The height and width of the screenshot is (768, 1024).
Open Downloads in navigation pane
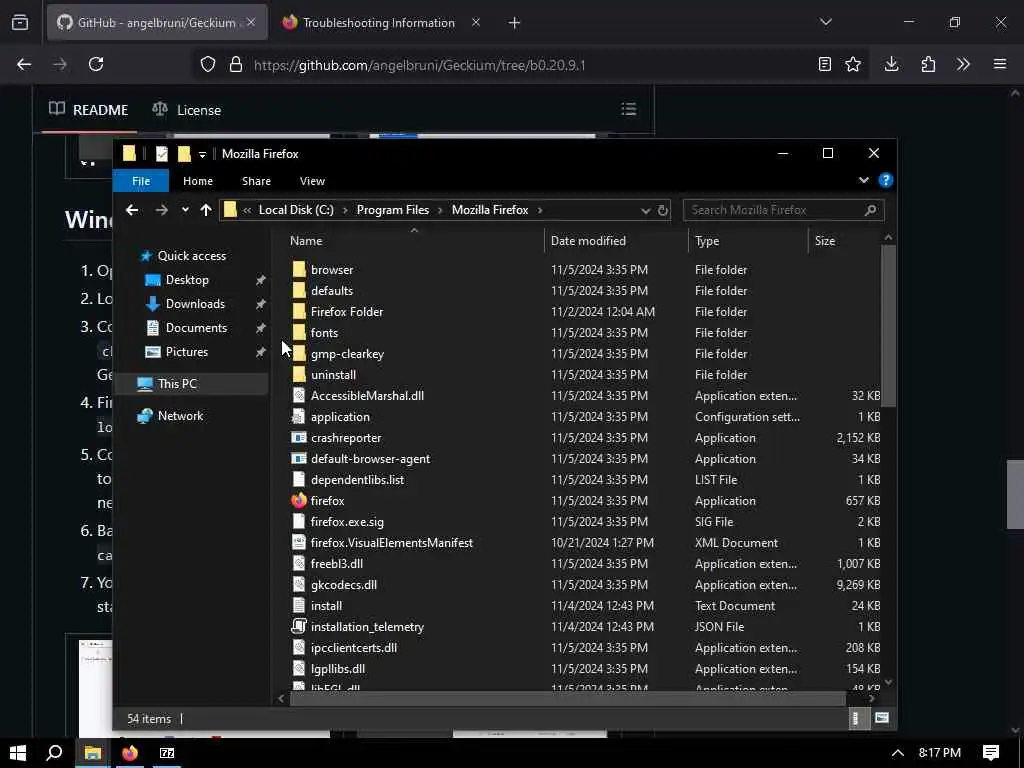click(x=195, y=304)
